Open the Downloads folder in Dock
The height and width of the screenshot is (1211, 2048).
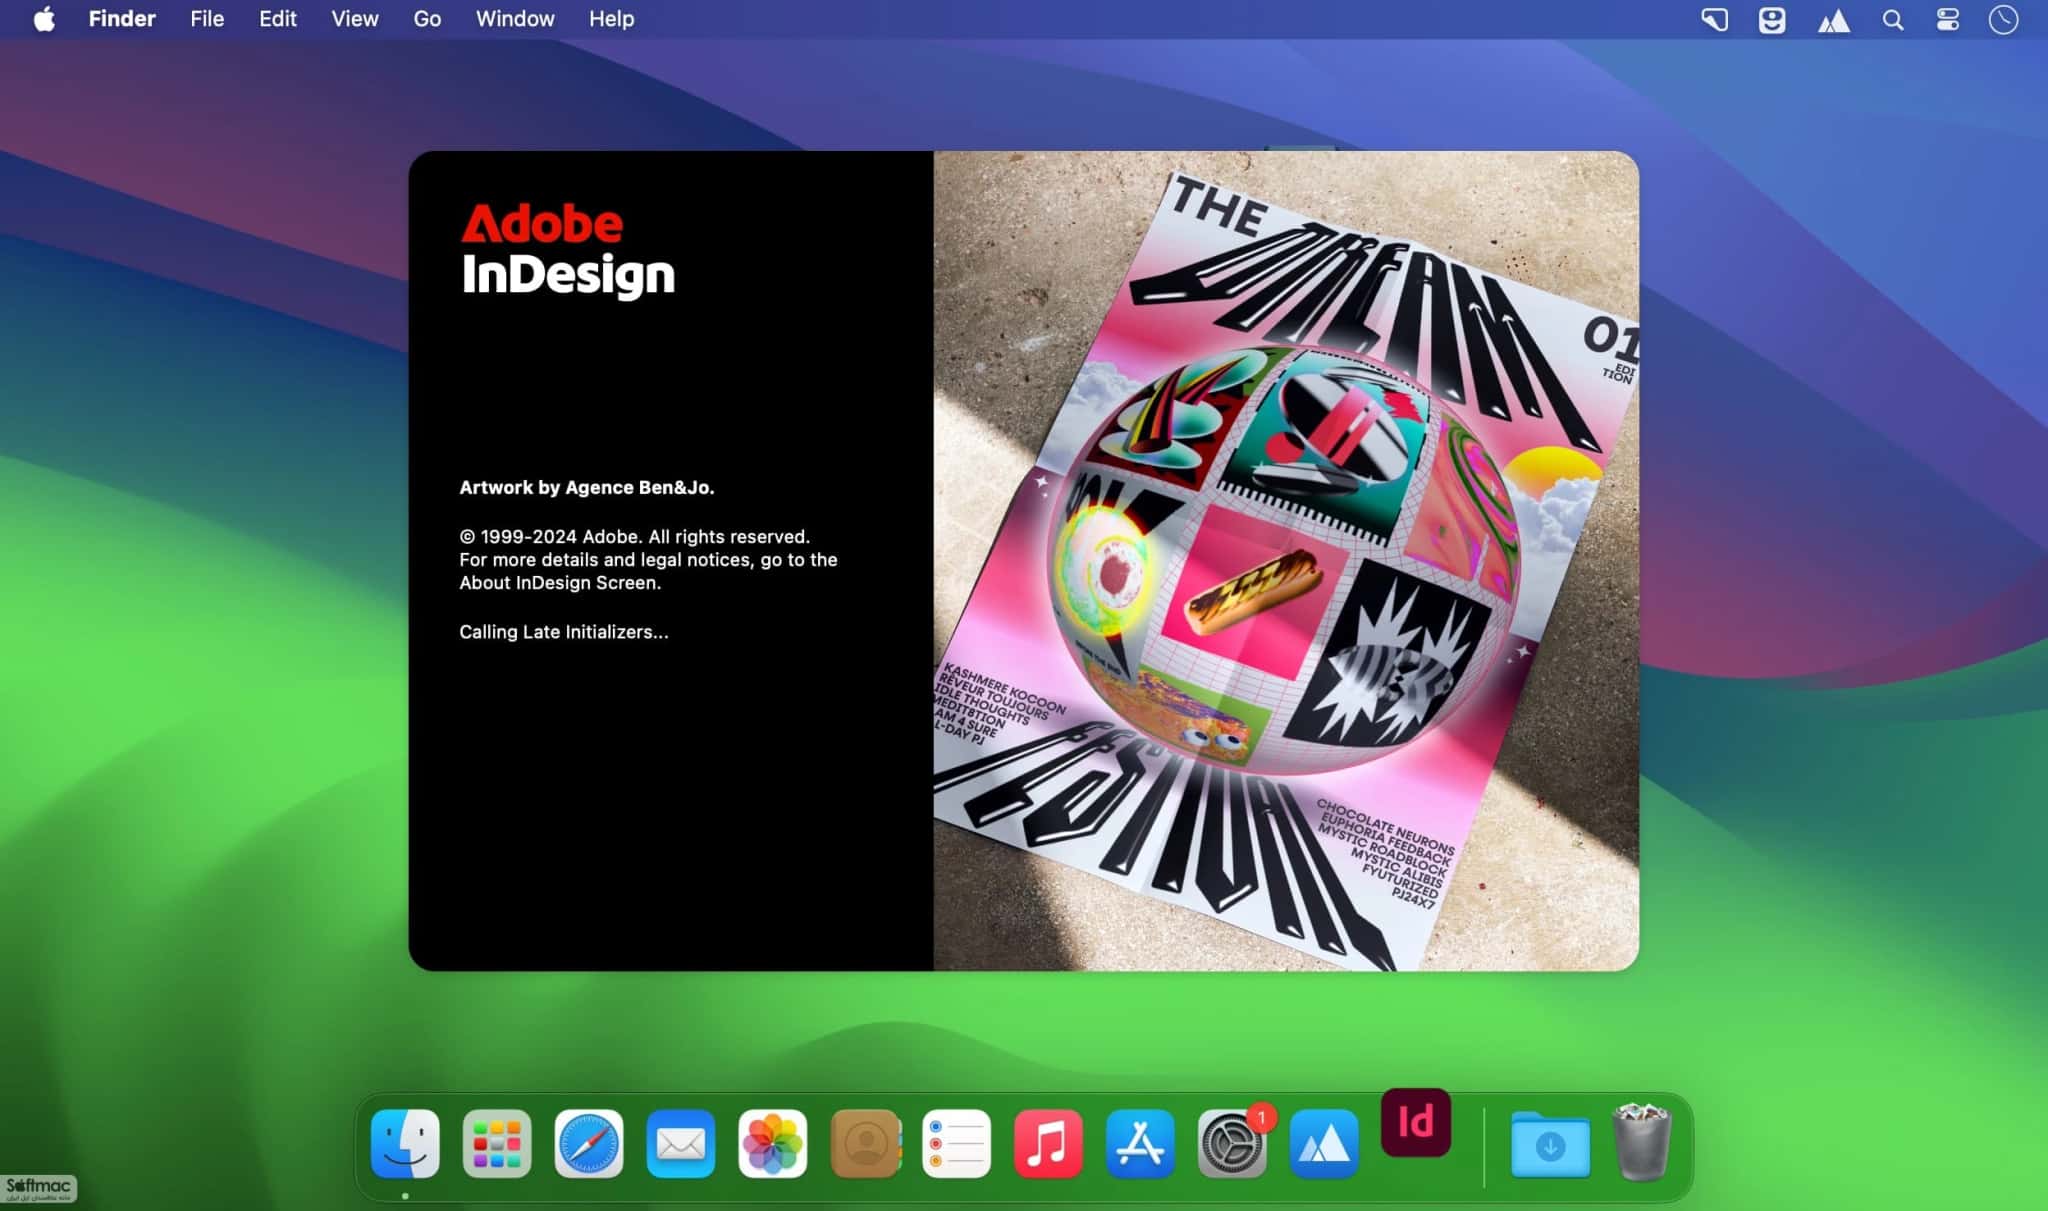coord(1550,1145)
